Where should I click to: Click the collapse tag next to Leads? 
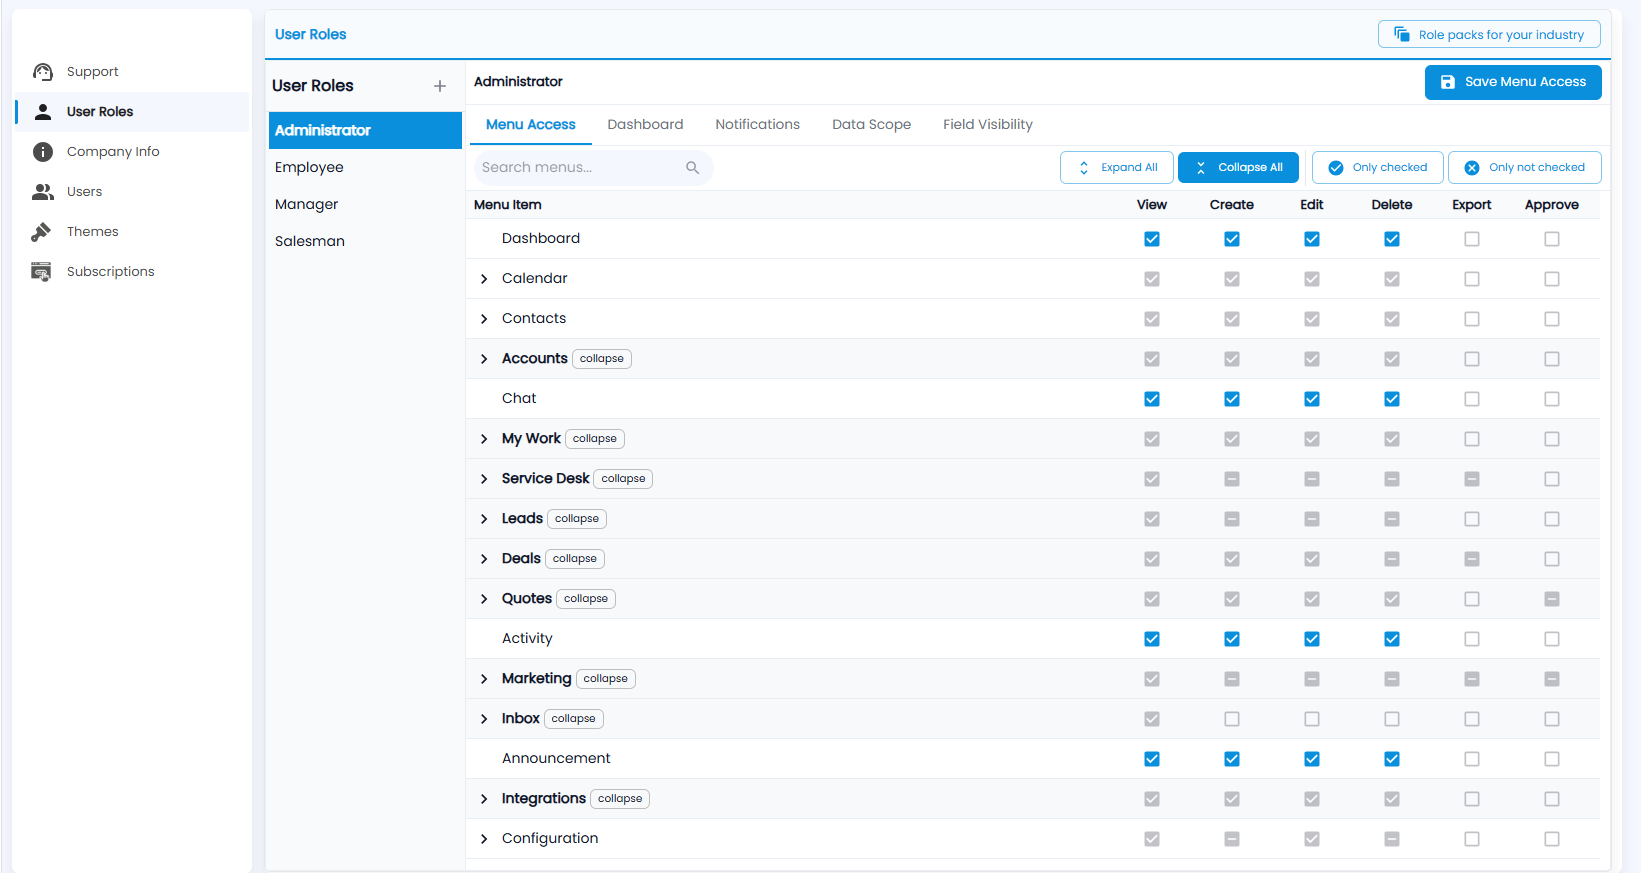pyautogui.click(x=577, y=519)
